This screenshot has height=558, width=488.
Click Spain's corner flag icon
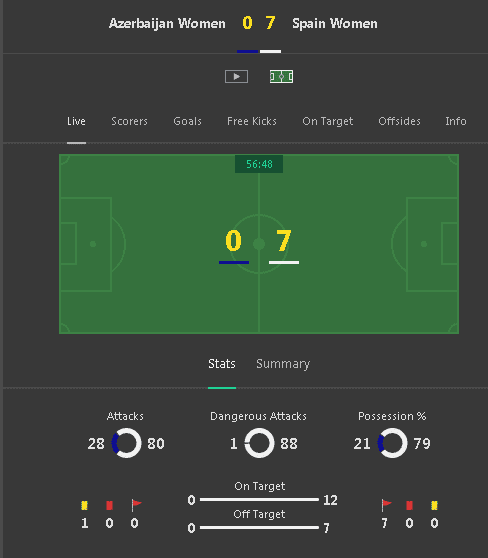click(386, 505)
